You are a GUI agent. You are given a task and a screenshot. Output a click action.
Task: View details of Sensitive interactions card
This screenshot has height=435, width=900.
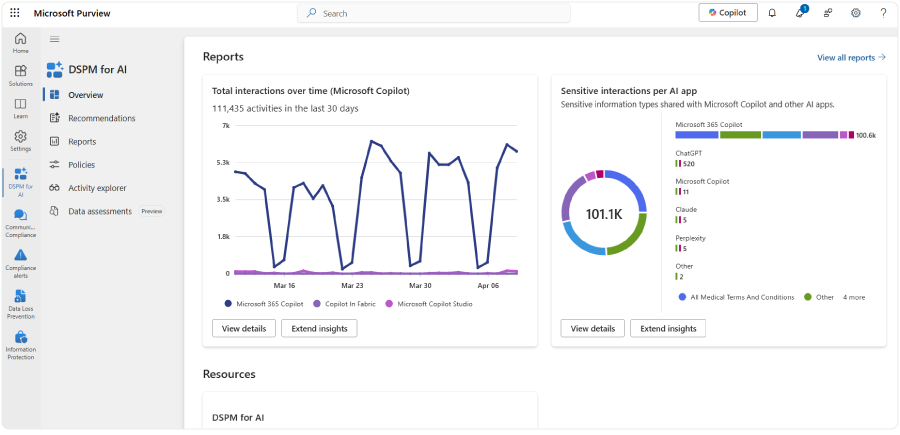(592, 328)
